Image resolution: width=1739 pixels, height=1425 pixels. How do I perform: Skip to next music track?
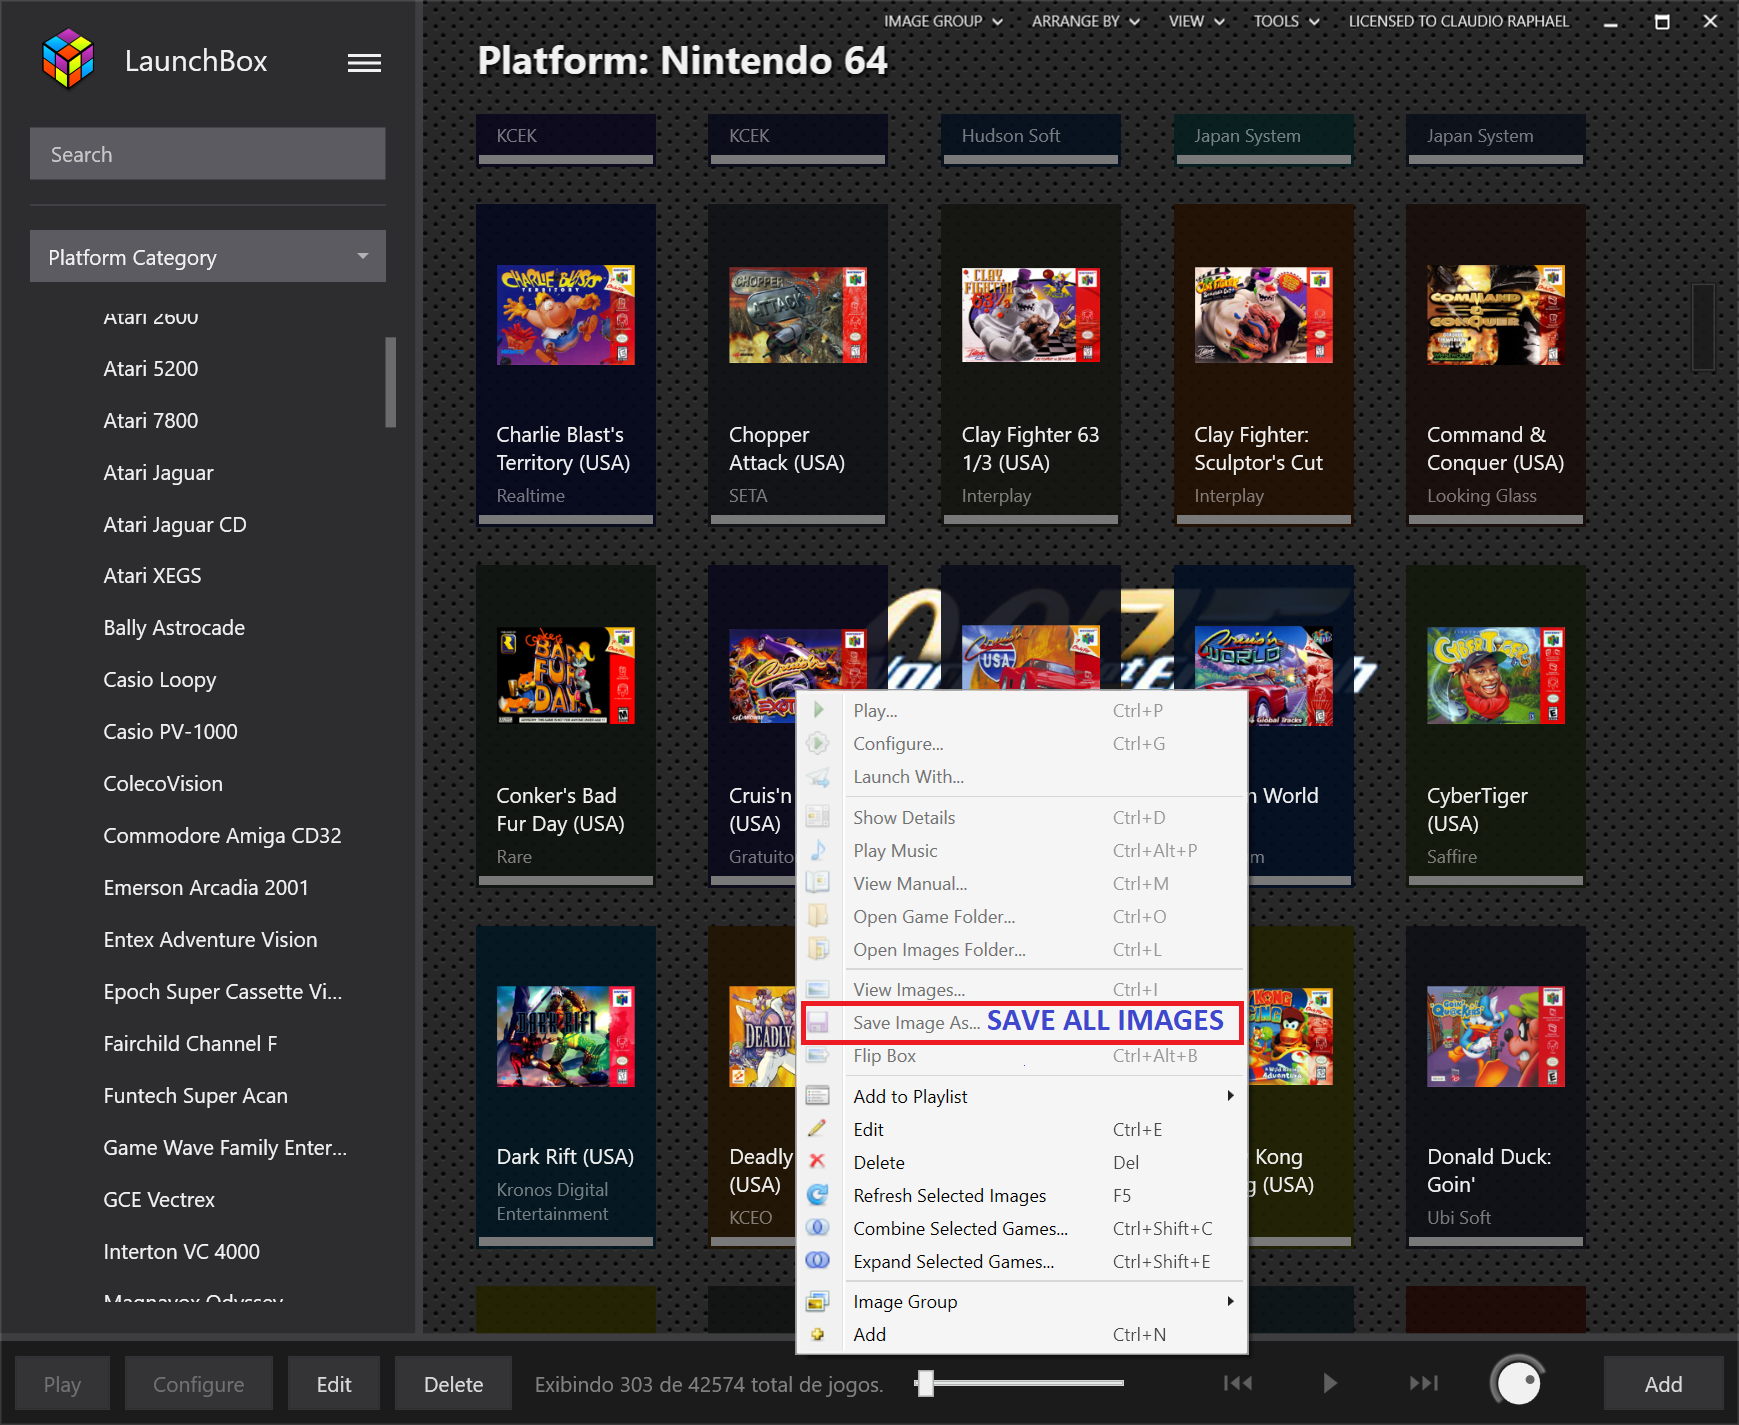point(1423,1383)
